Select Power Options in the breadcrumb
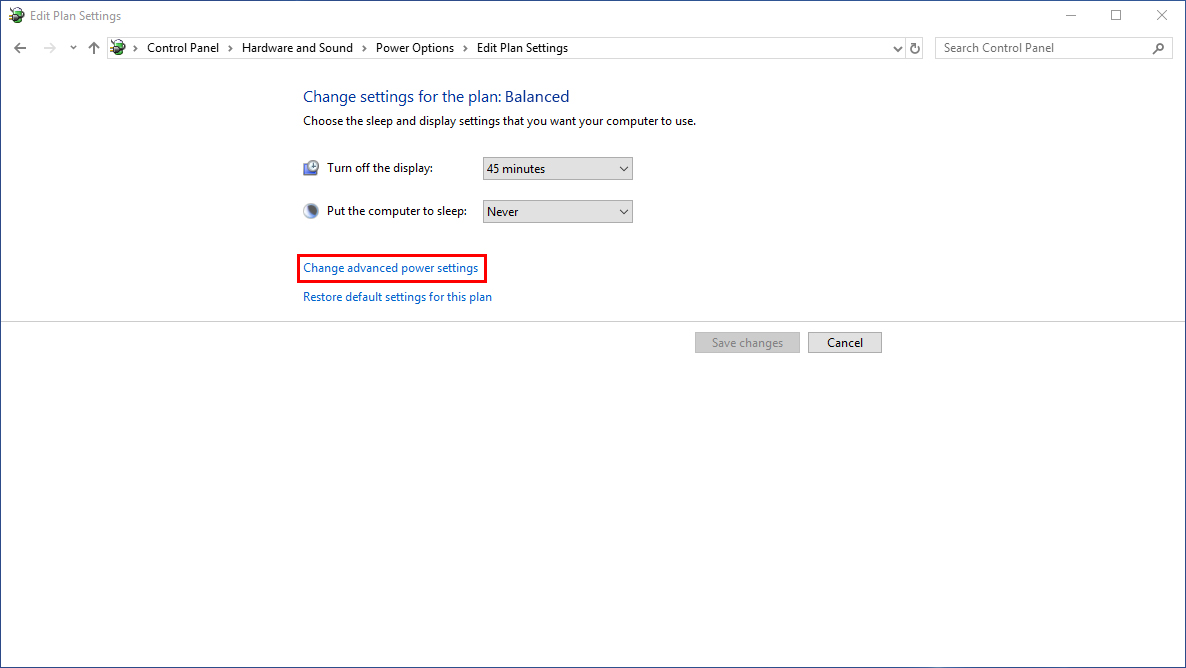This screenshot has width=1186, height=668. point(414,48)
